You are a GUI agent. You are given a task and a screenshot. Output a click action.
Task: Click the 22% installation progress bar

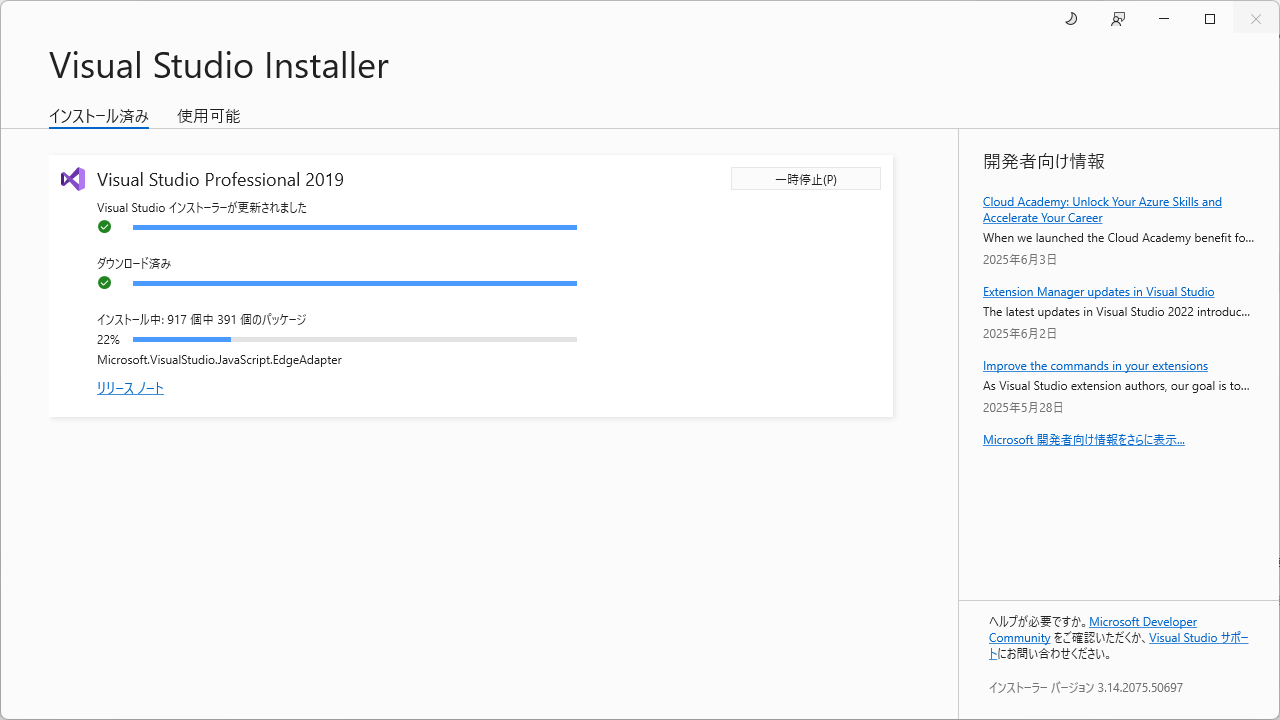pyautogui.click(x=355, y=339)
